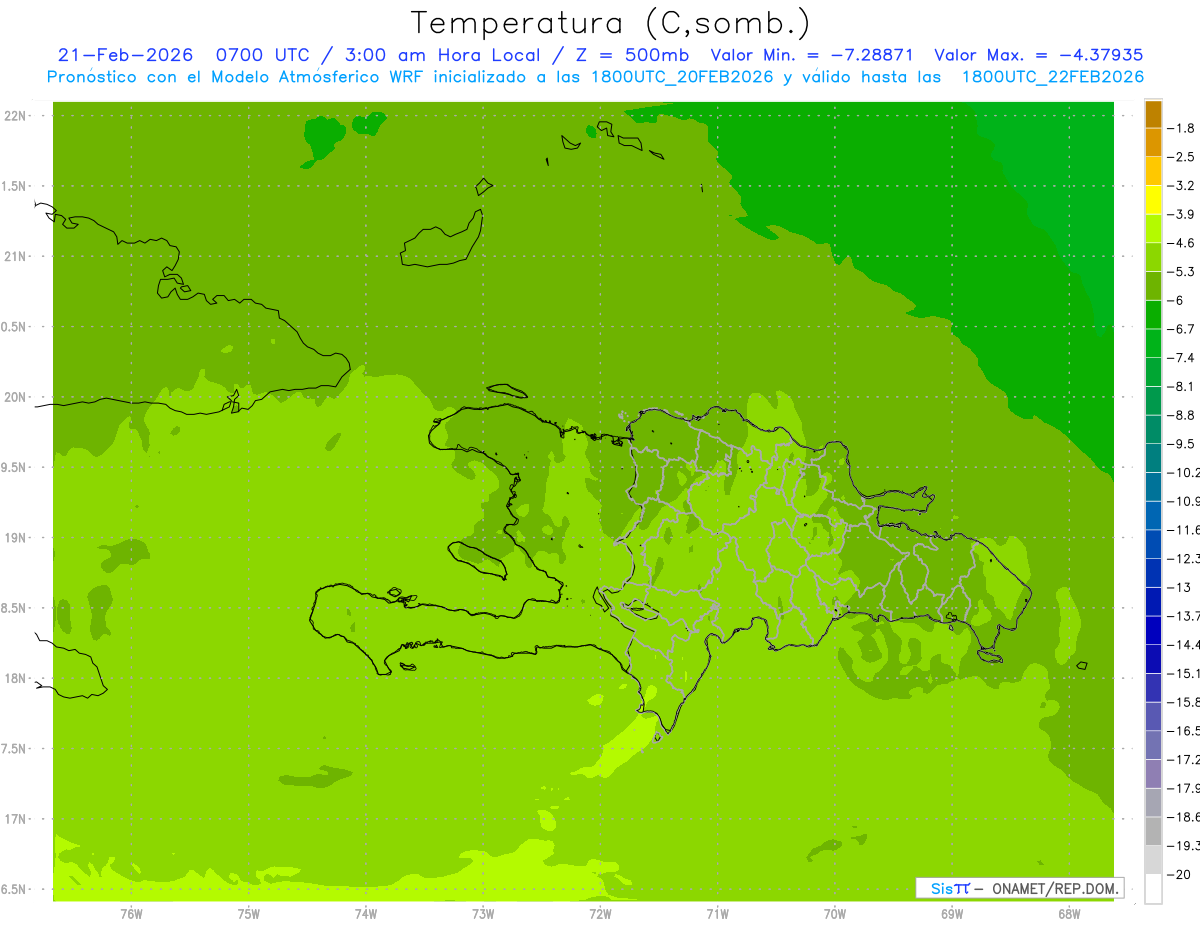Click the '73W' longitude label
This screenshot has width=1200, height=927.
[483, 913]
